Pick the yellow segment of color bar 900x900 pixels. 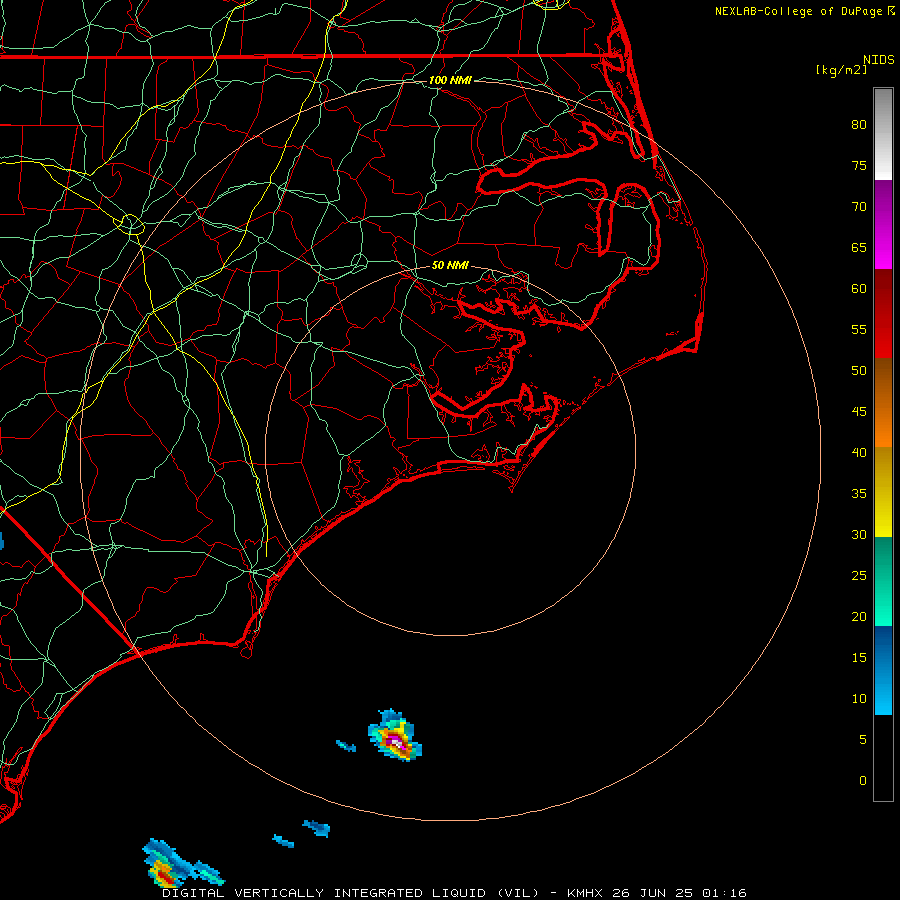[x=883, y=492]
